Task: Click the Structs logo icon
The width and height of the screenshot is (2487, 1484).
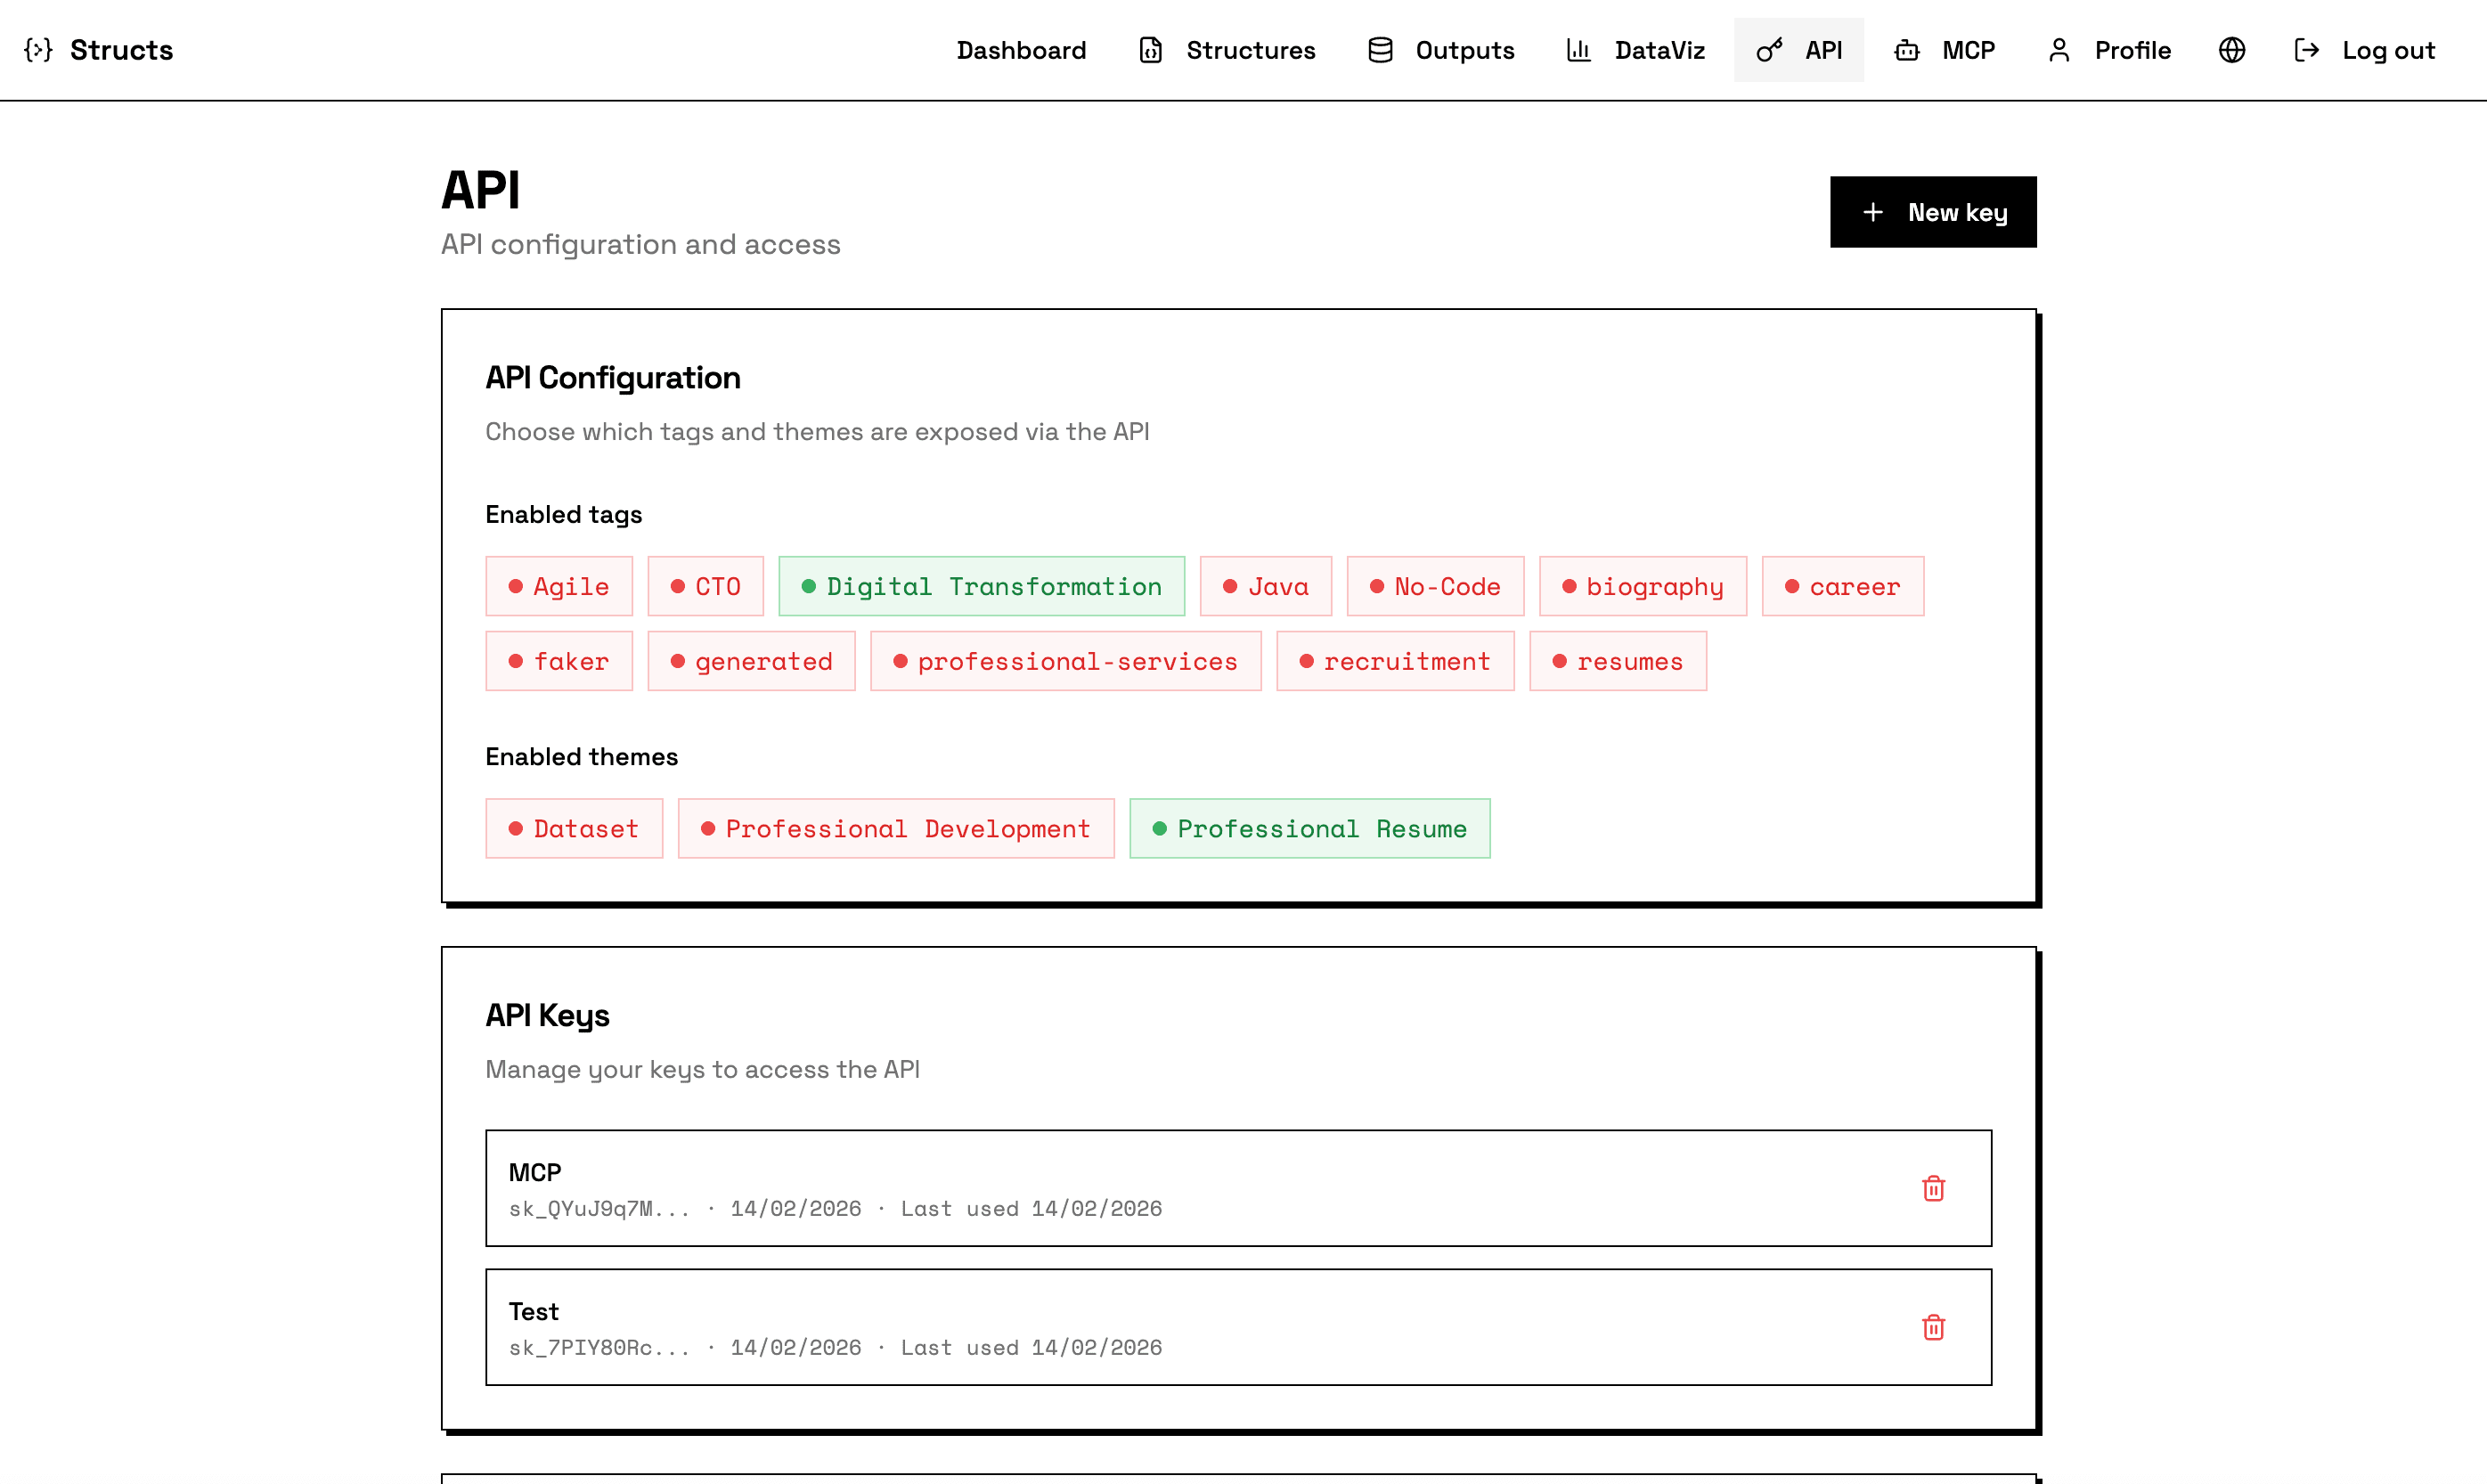Action: point(38,49)
